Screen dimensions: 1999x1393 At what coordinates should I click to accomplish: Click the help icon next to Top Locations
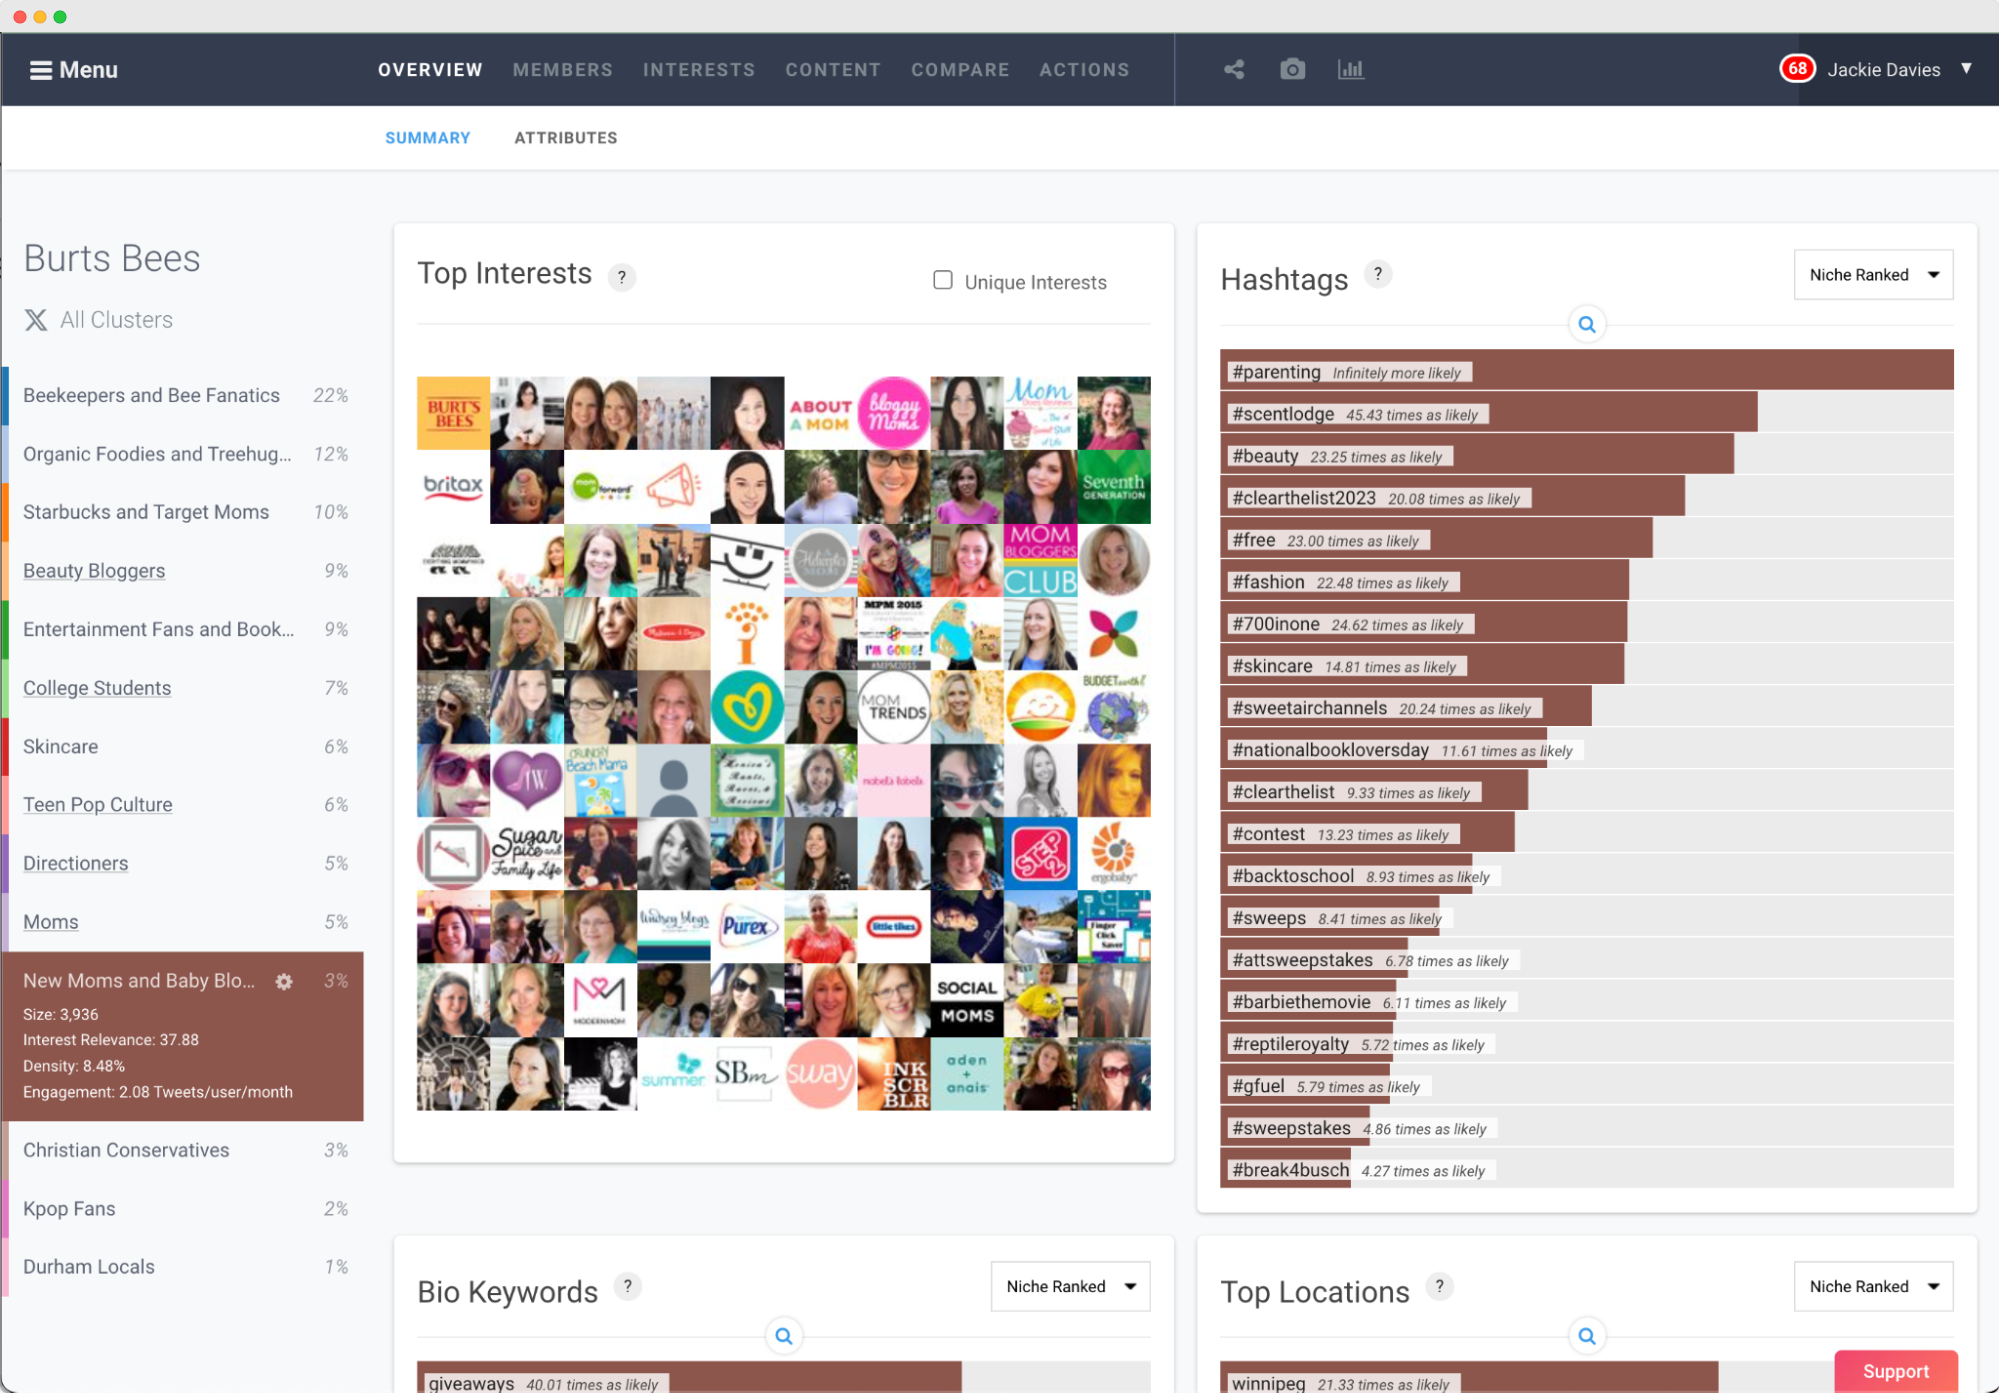[1439, 1286]
